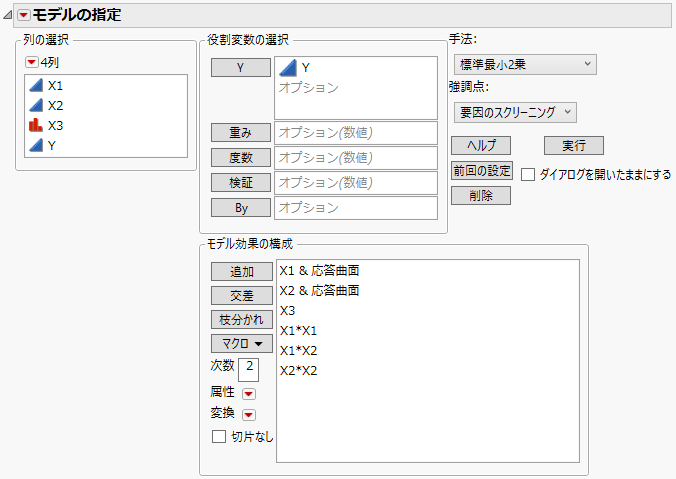Toggle the ダイアログを開いたままにする checkbox
Image resolution: width=676 pixels, height=479 pixels.
click(528, 174)
